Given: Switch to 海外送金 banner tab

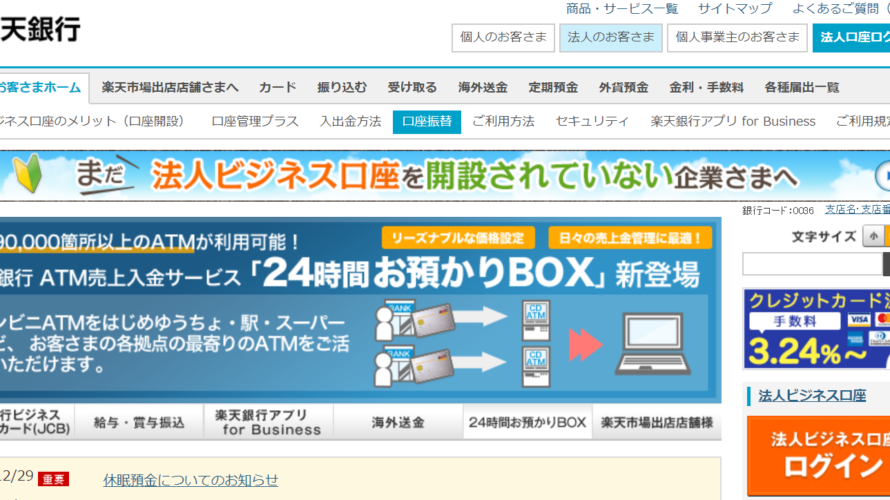Looking at the screenshot, I should pos(398,422).
